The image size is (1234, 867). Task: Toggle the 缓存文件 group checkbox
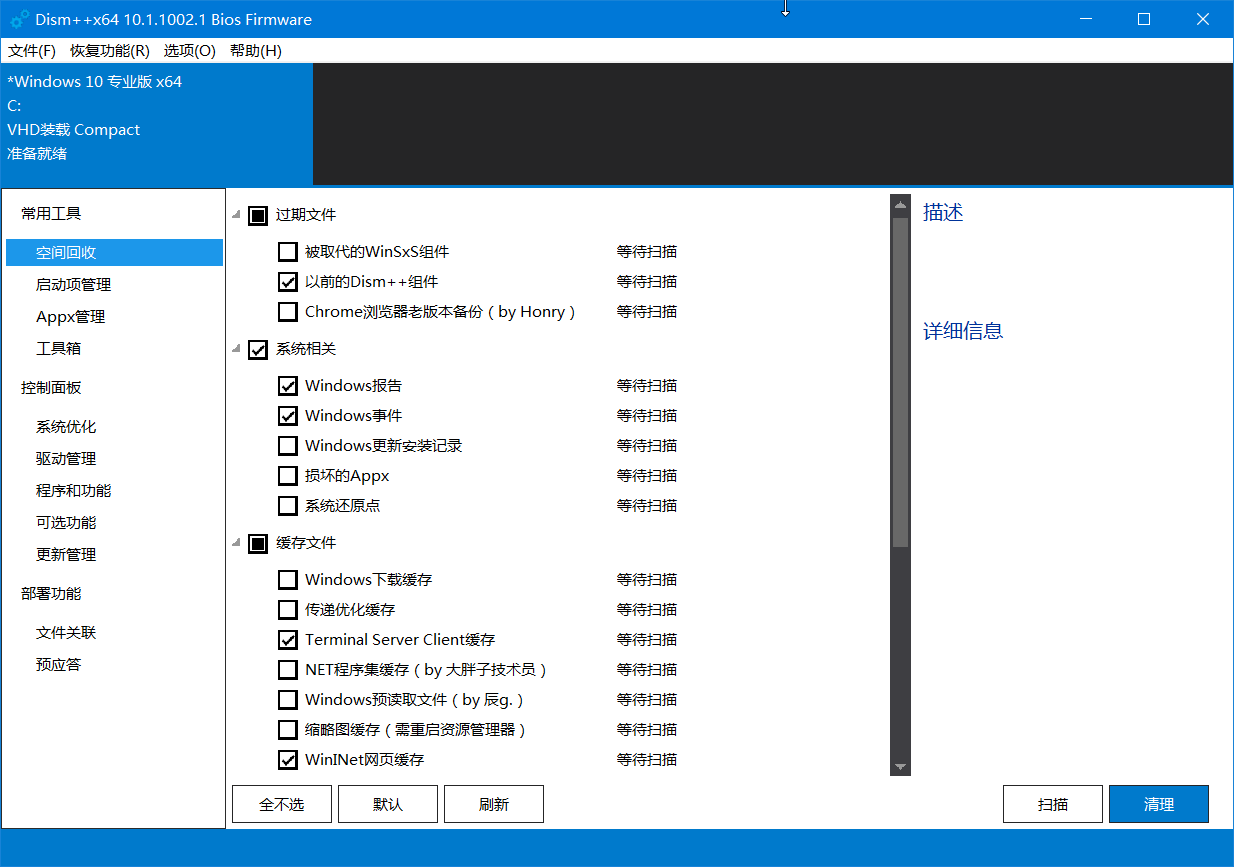[x=258, y=543]
